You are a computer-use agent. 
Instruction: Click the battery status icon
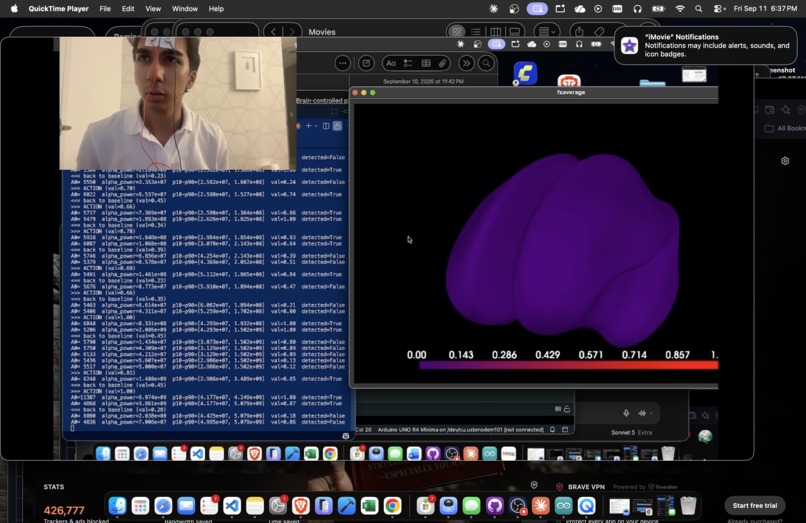point(658,8)
